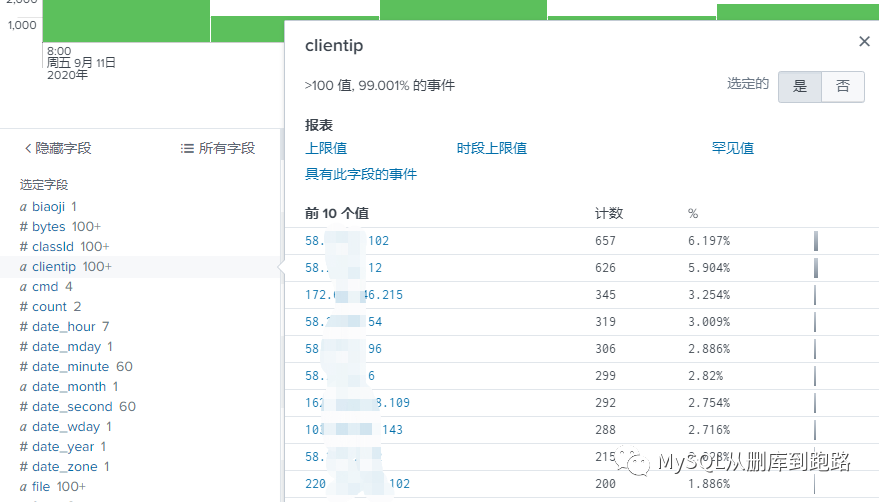Select the date_zone field
This screenshot has height=502, width=879.
(x=64, y=467)
